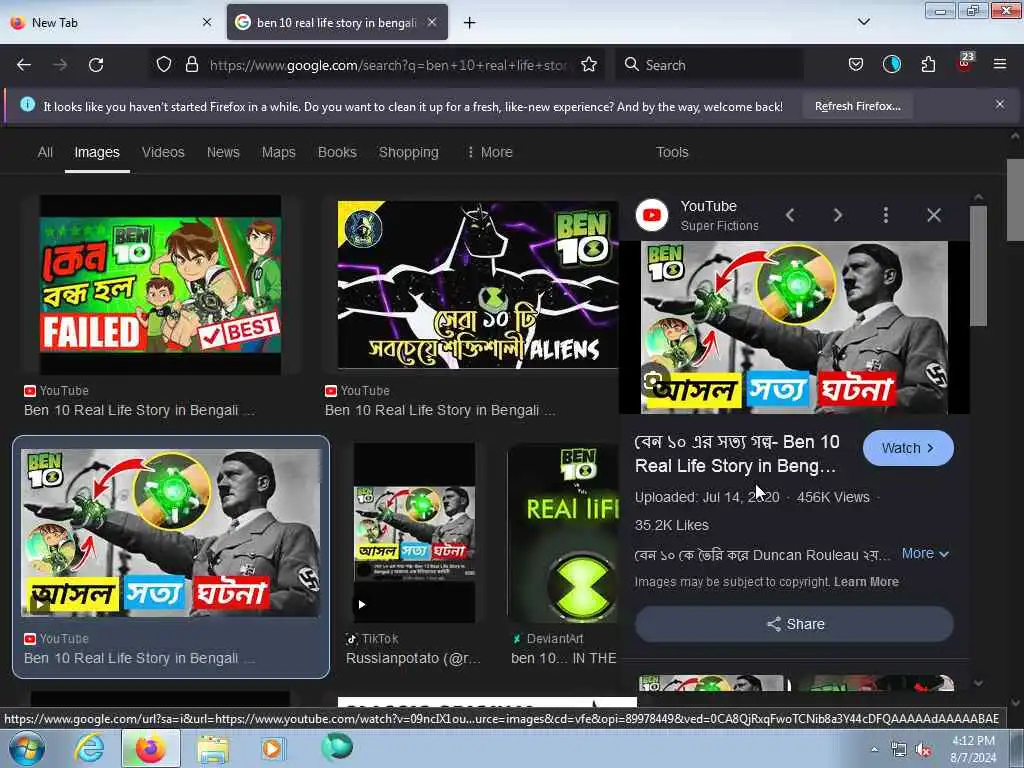Screen dimensions: 1024x768
Task: Open File Explorer from taskbar
Action: point(213,749)
